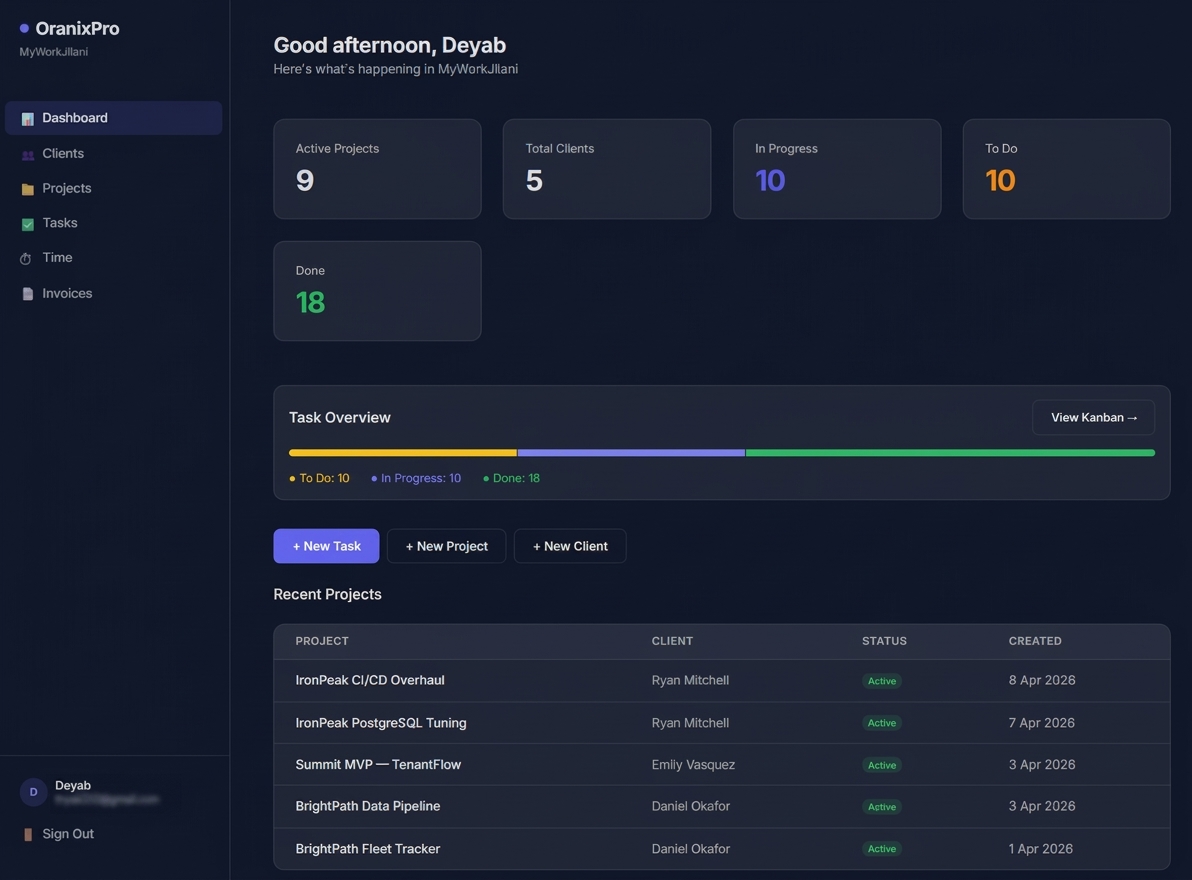Click the + New Project button
The height and width of the screenshot is (880, 1192).
coord(446,546)
